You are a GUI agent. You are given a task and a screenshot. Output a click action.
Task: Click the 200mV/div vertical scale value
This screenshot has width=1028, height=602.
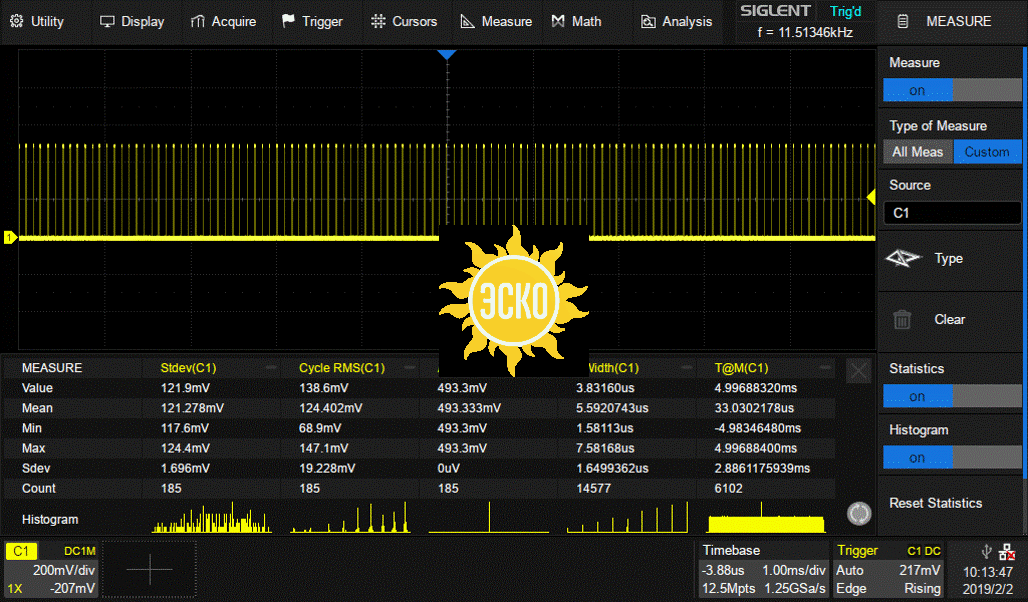(64, 570)
